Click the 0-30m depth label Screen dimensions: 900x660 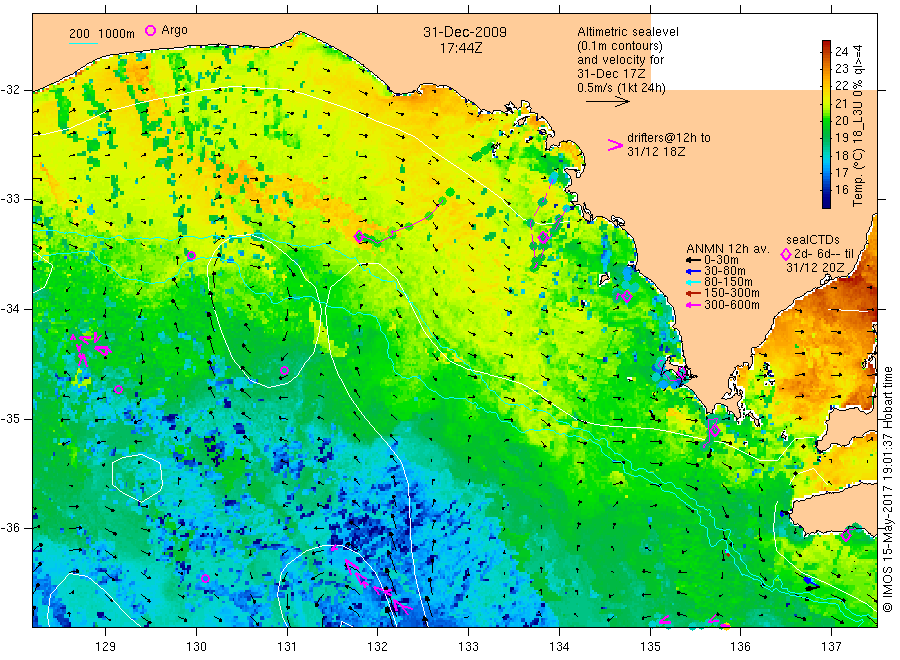(x=721, y=260)
